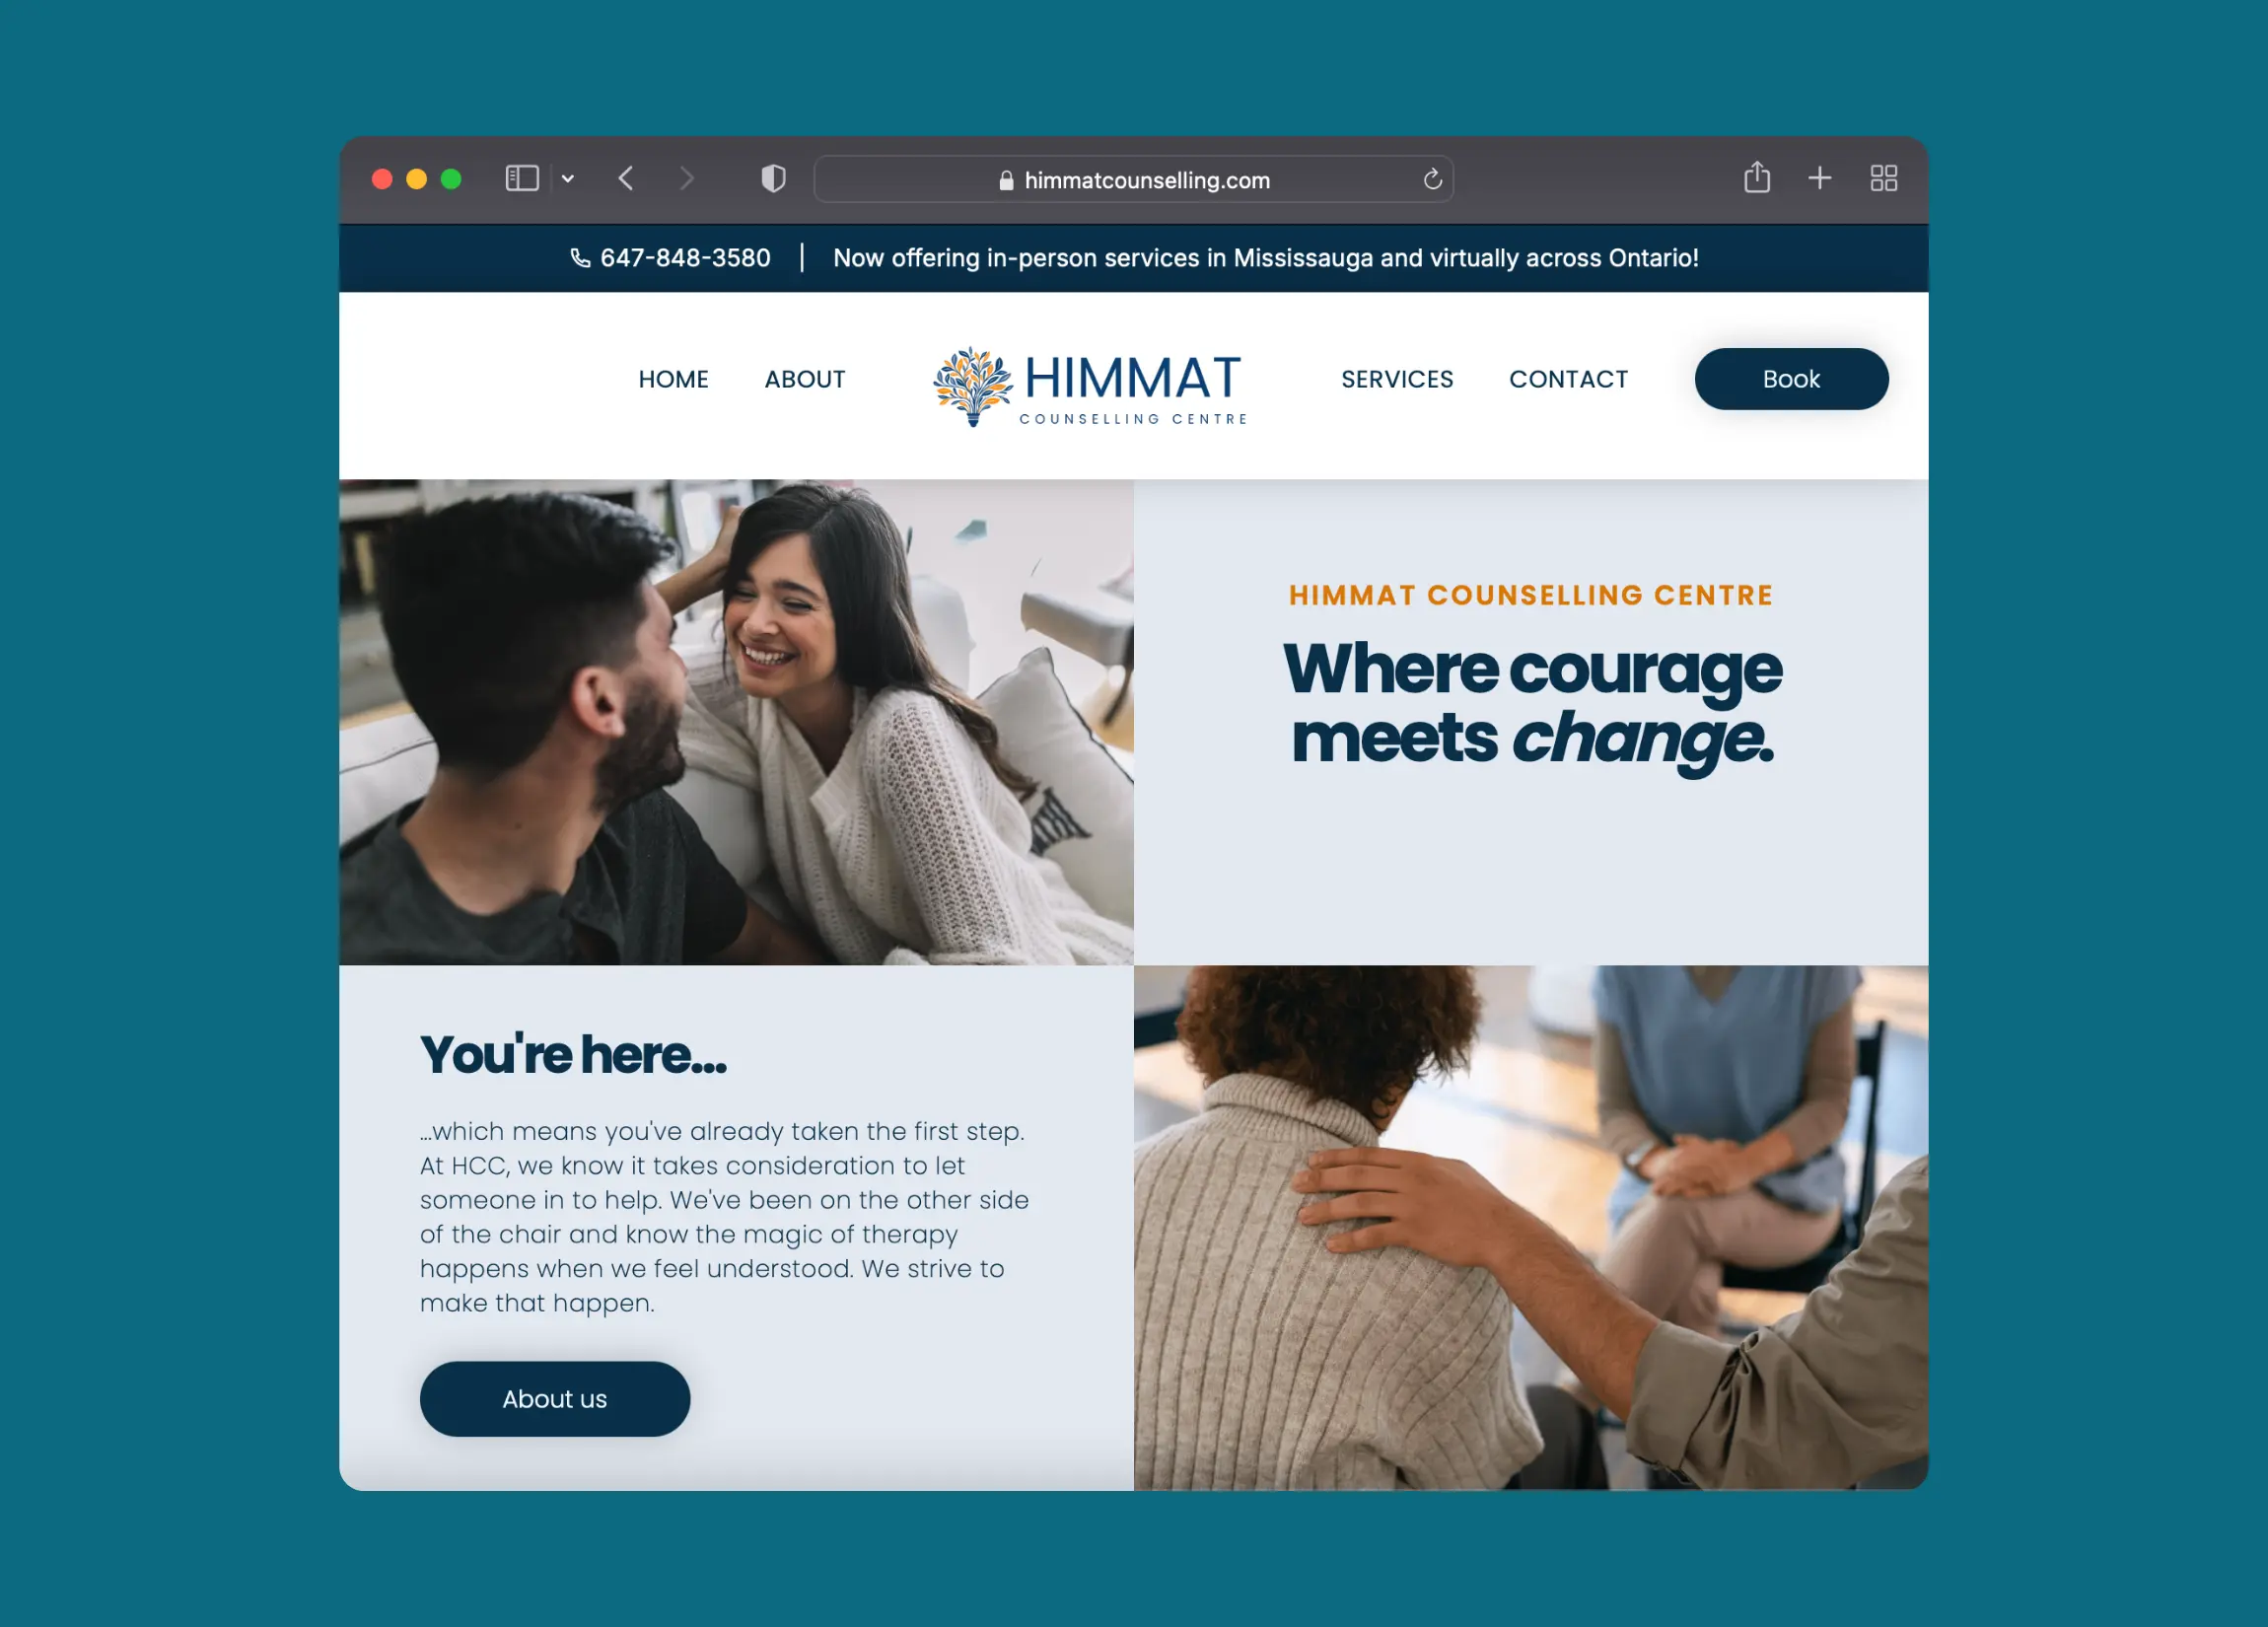Click the add new tab icon
Screen dimensions: 2268x1627
(1817, 177)
